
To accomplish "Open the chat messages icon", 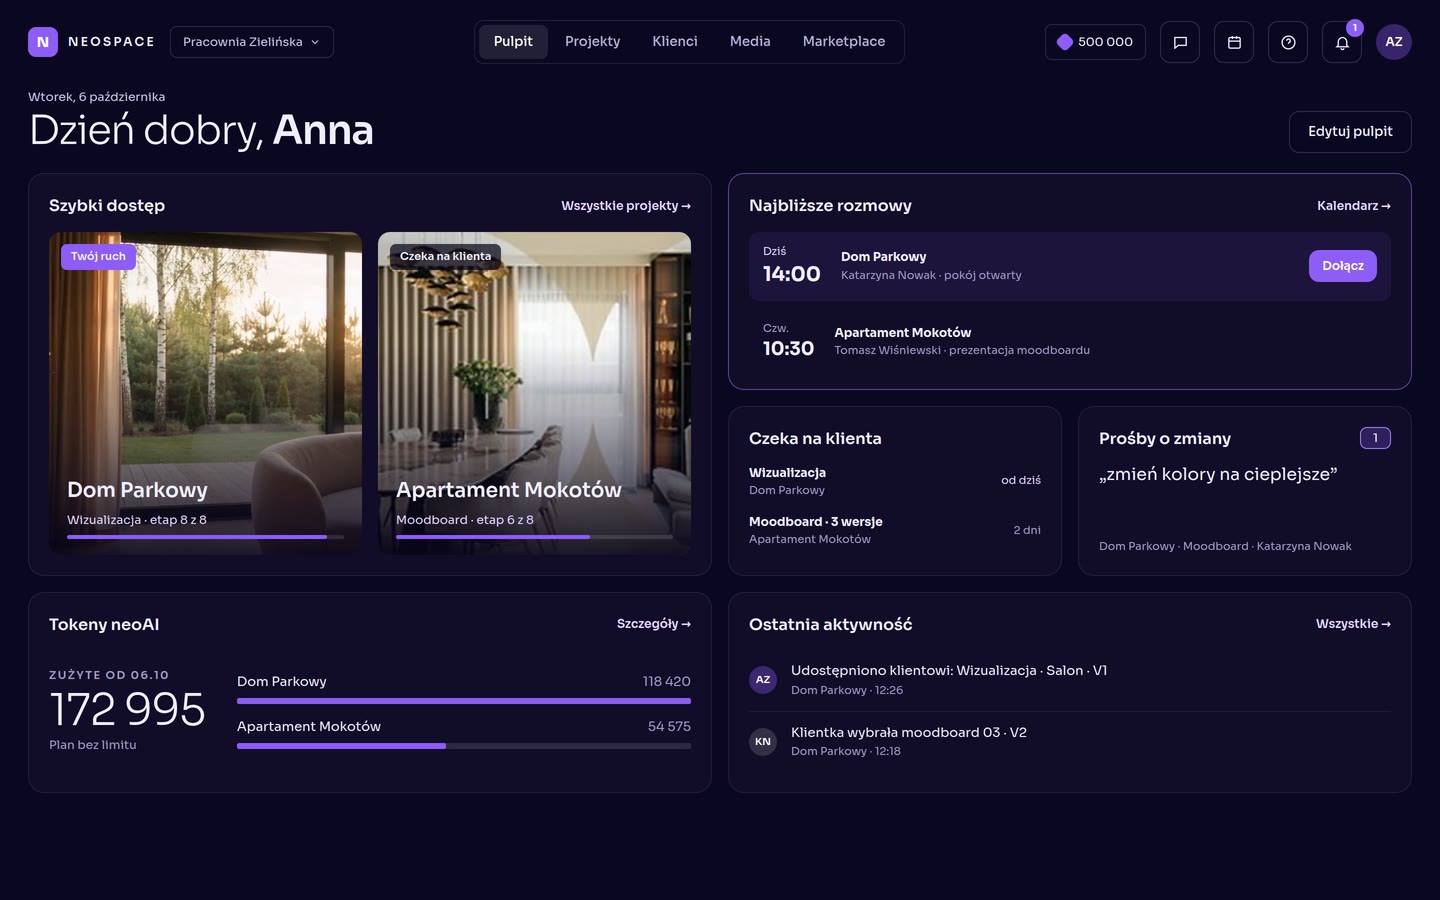I will 1180,42.
